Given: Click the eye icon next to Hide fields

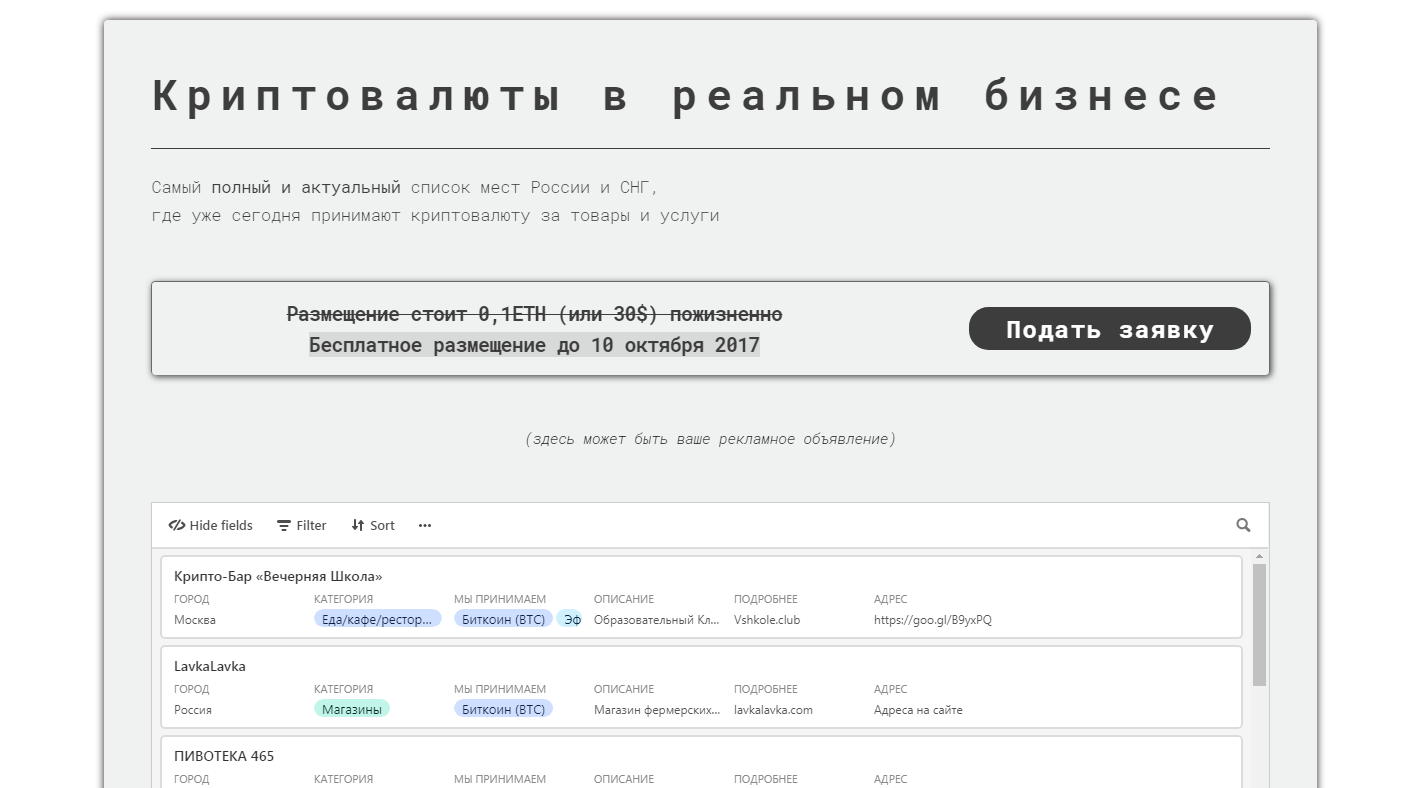Looking at the screenshot, I should click(177, 525).
